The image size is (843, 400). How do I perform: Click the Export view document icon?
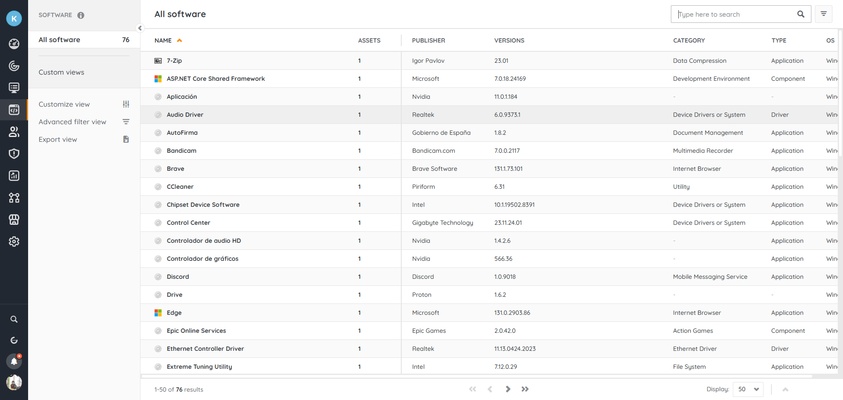pos(126,139)
